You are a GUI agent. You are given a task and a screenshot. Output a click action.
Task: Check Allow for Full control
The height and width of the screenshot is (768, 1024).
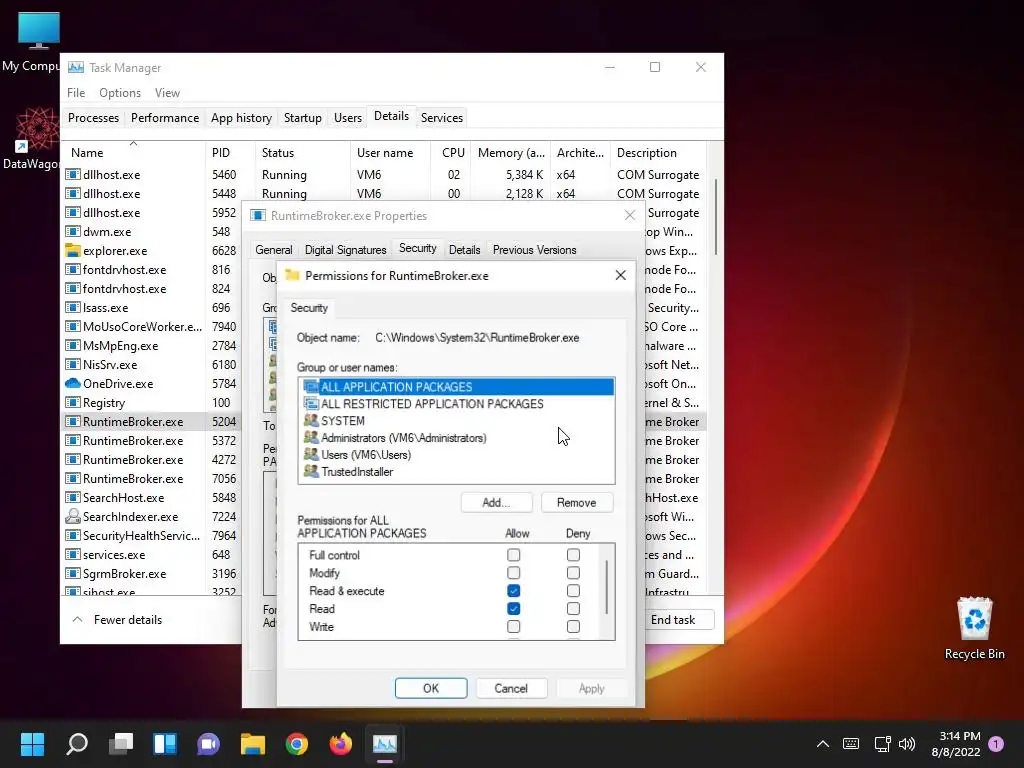[x=514, y=555]
